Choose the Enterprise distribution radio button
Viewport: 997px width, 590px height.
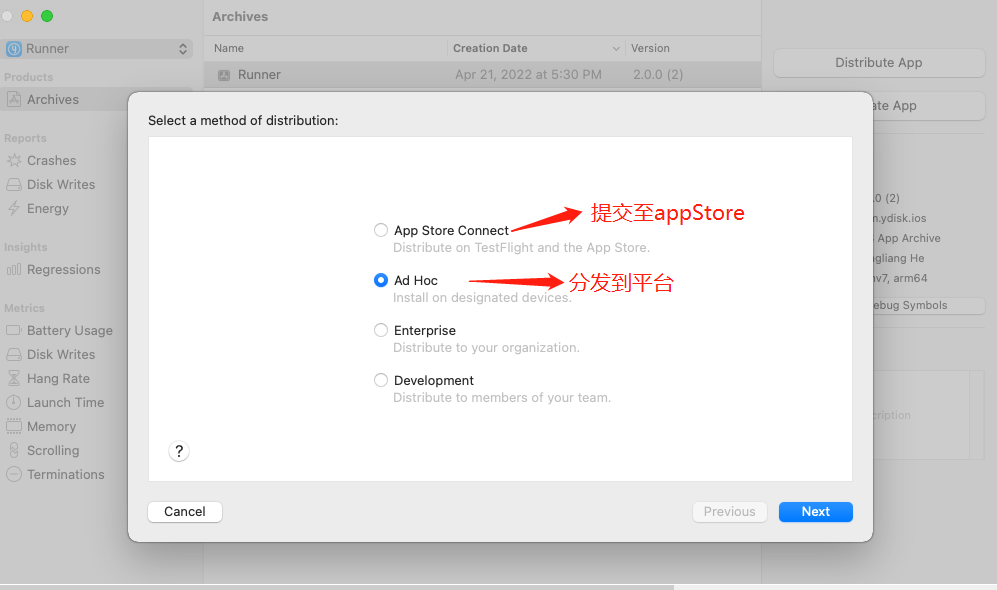pos(381,330)
